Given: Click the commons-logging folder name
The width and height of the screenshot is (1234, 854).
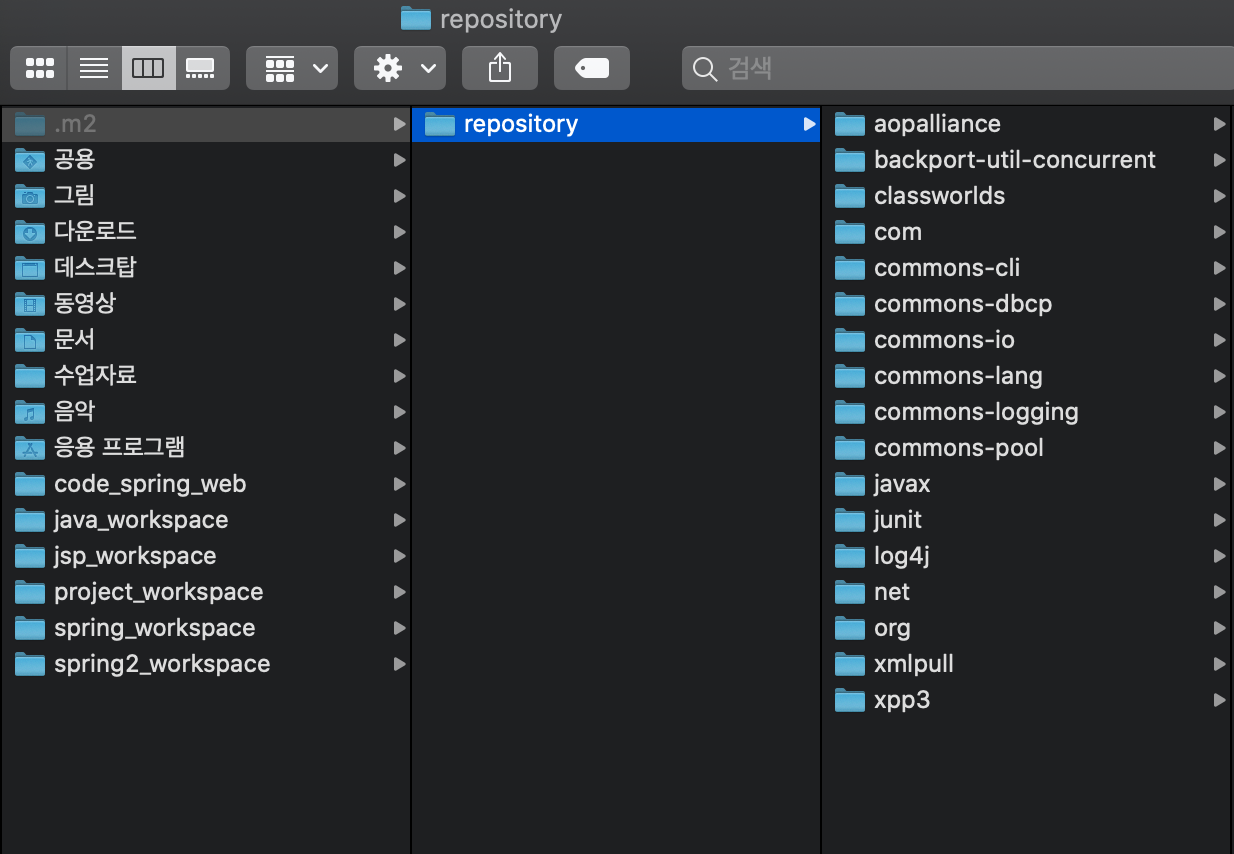Looking at the screenshot, I should (x=976, y=412).
